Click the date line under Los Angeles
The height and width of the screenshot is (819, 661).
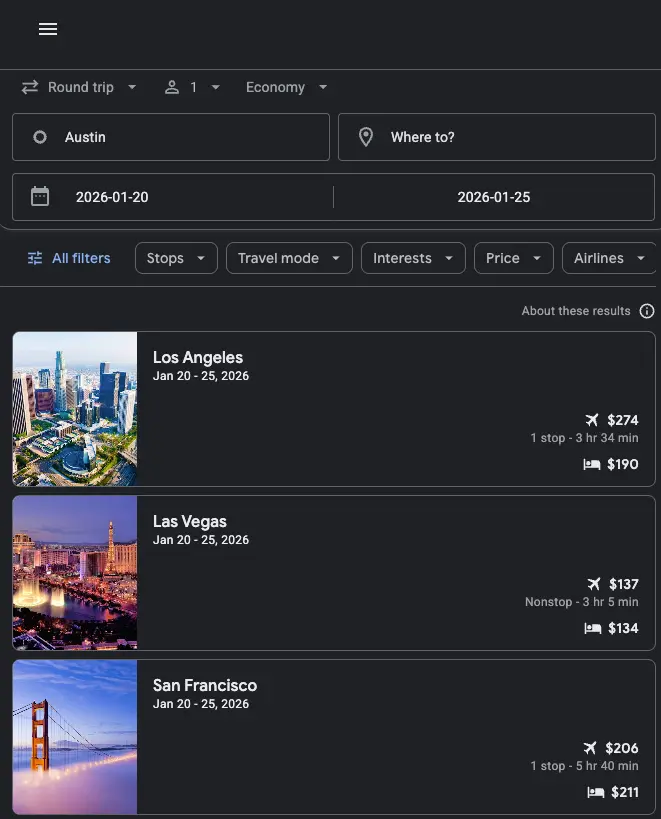(201, 376)
